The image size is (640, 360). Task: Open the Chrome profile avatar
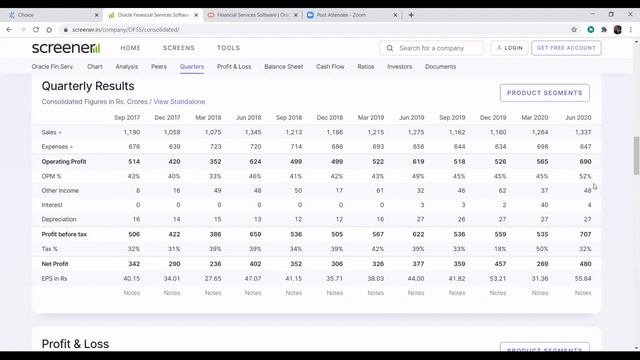click(x=618, y=29)
